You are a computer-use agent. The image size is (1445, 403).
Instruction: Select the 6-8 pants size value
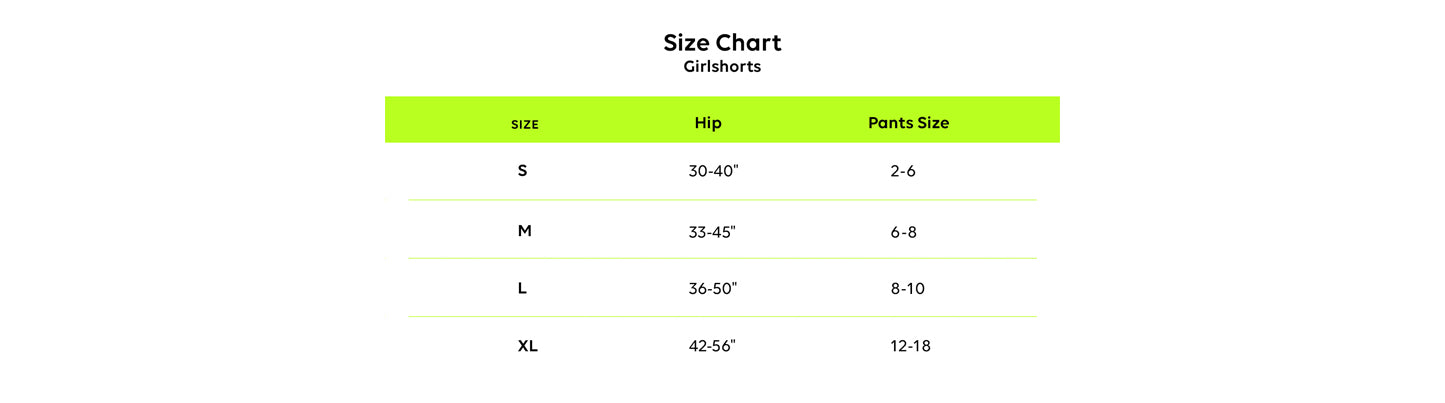pos(903,232)
